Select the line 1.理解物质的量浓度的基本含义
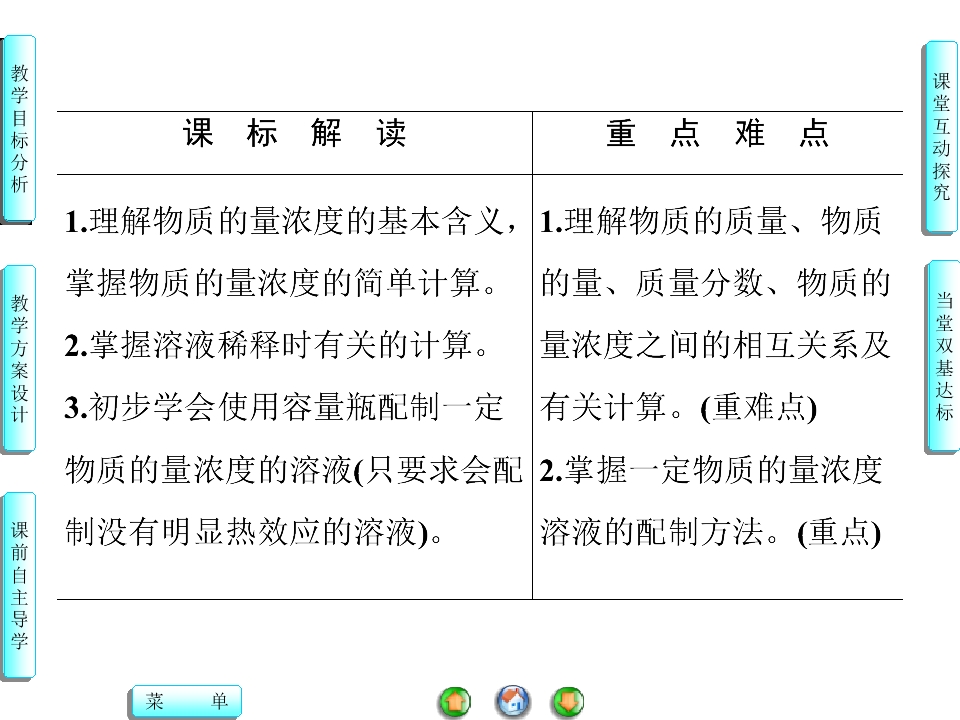 (x=291, y=221)
